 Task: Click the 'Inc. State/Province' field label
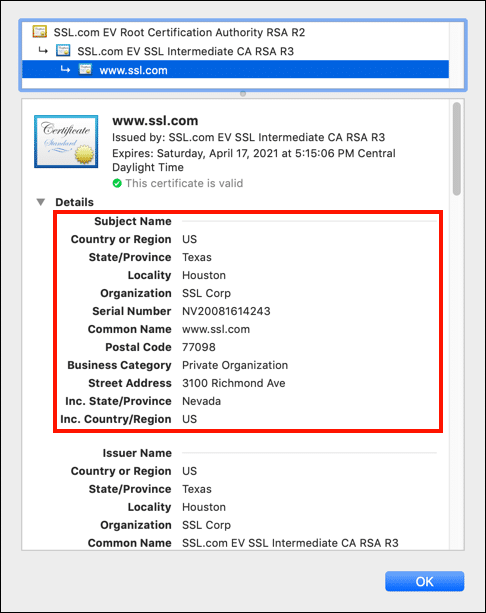point(118,401)
